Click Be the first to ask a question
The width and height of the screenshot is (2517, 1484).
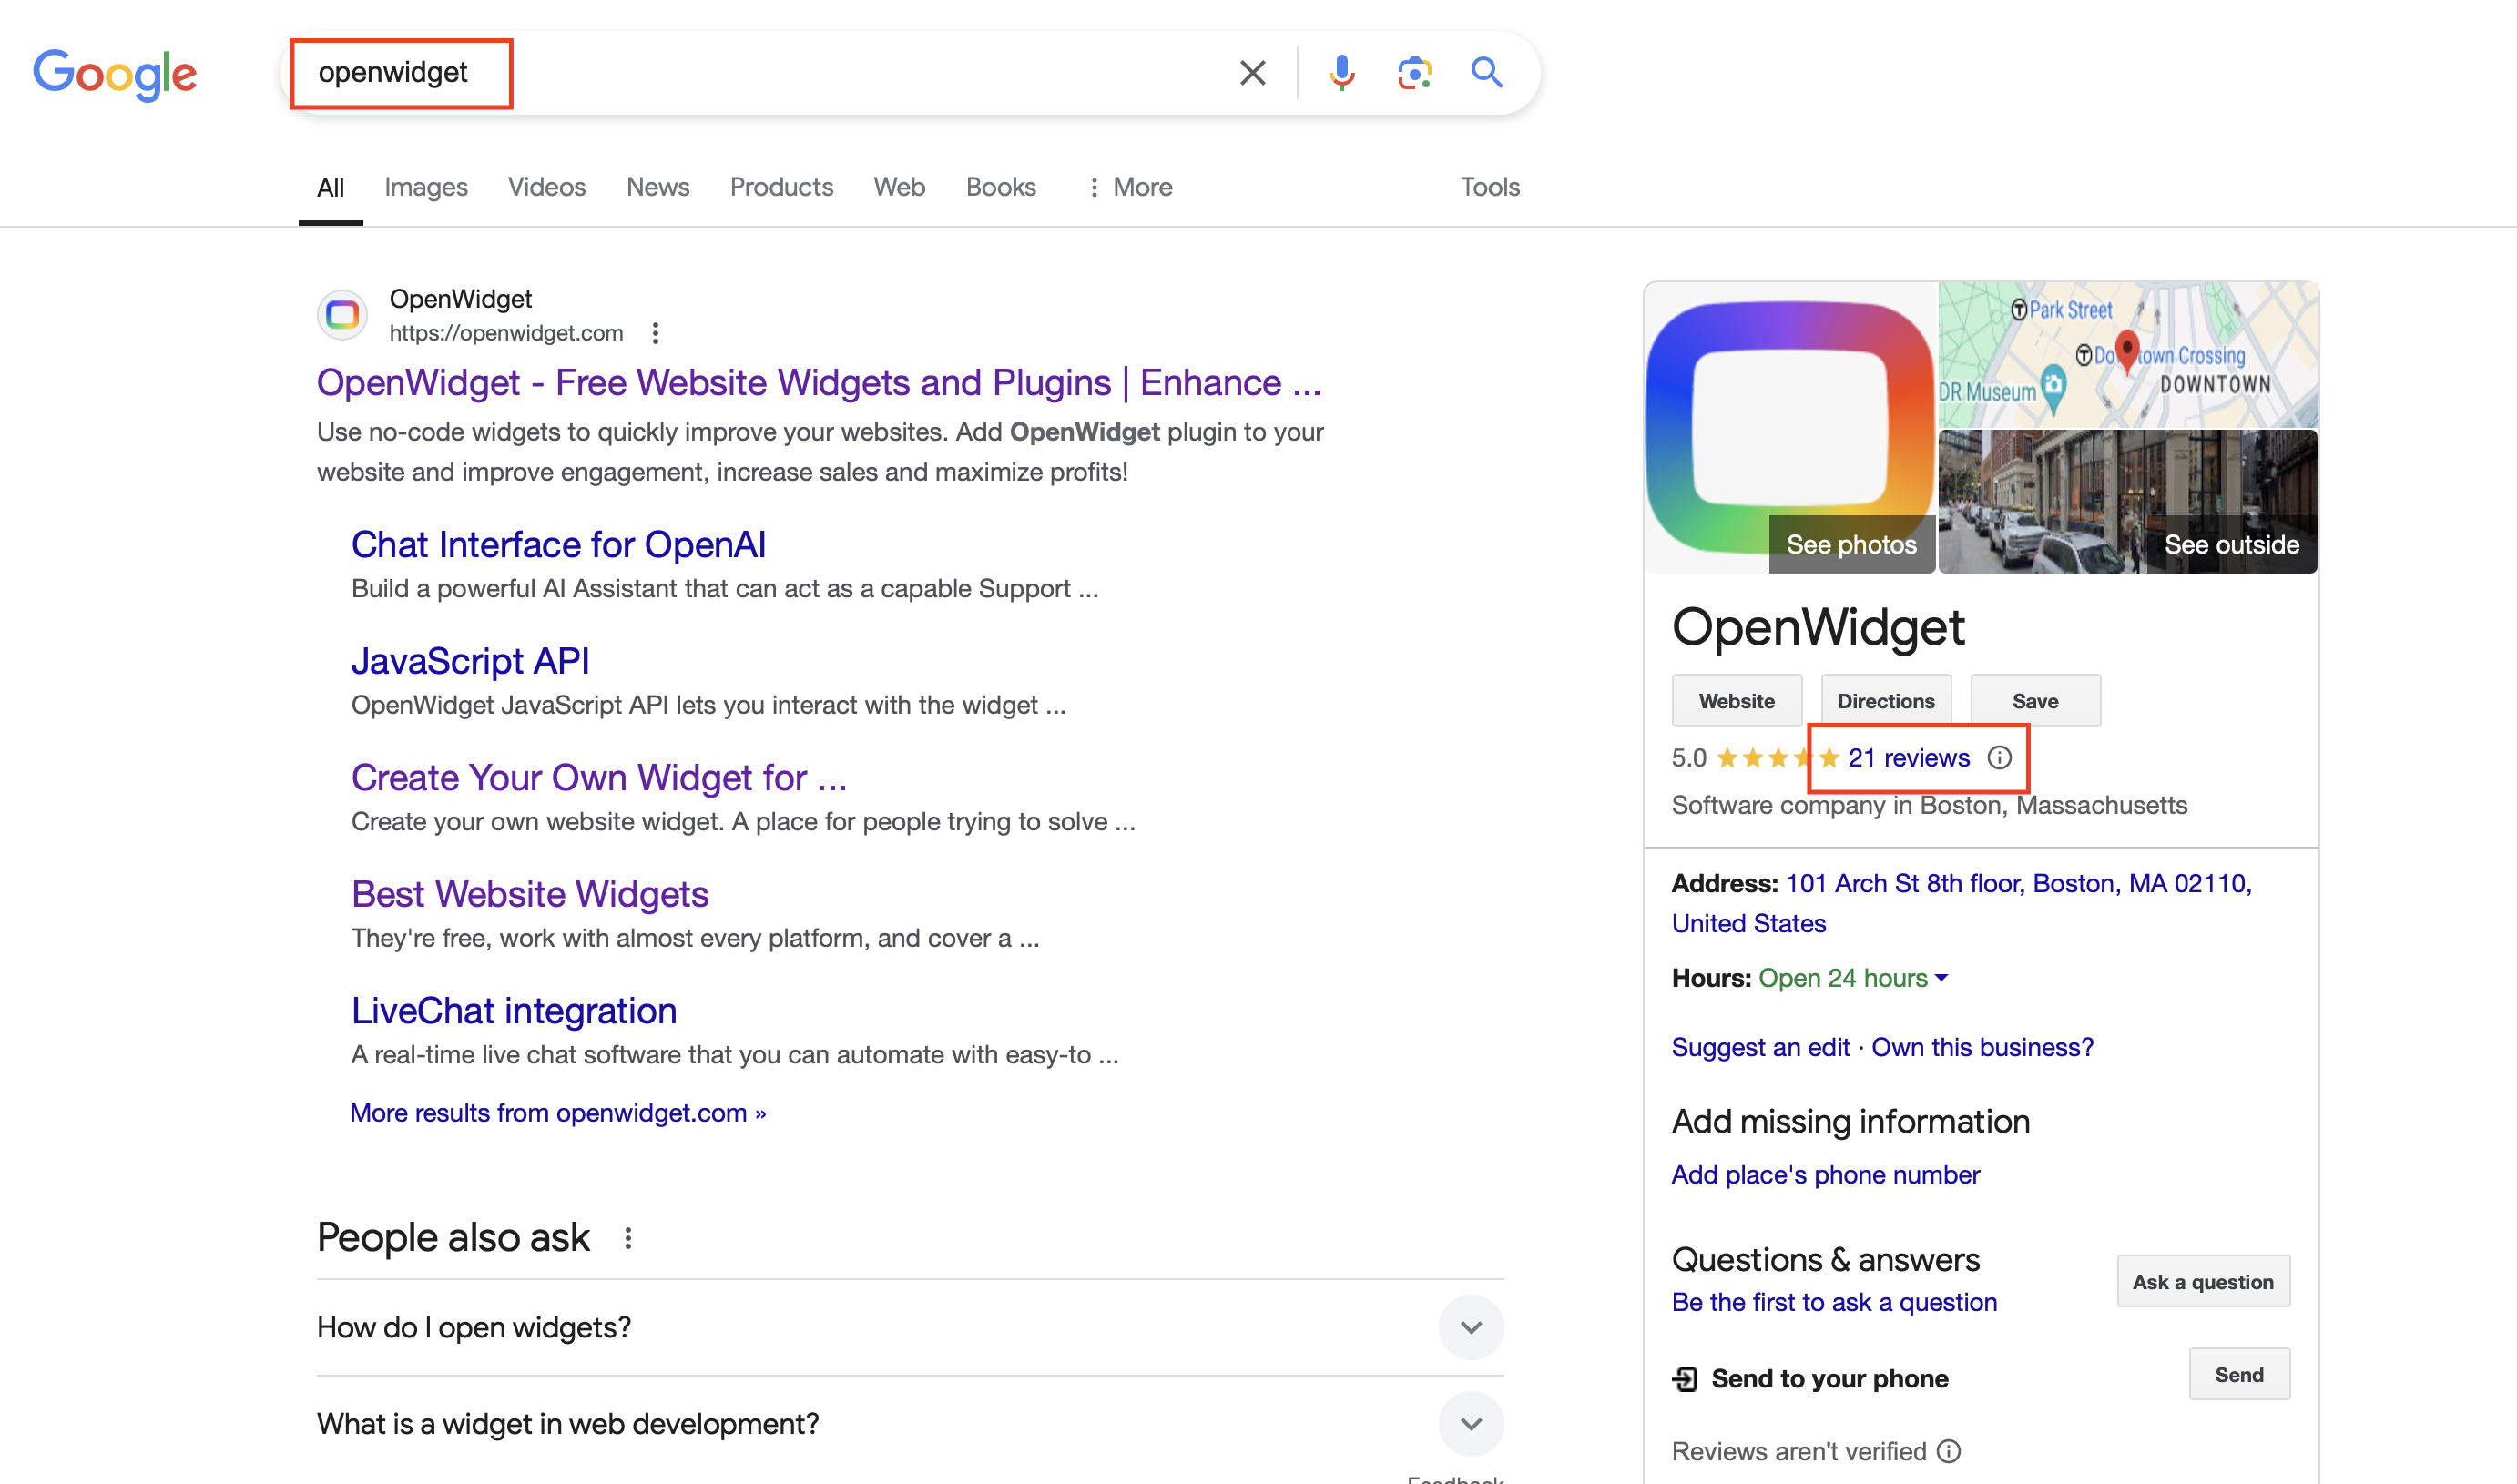tap(1834, 1302)
